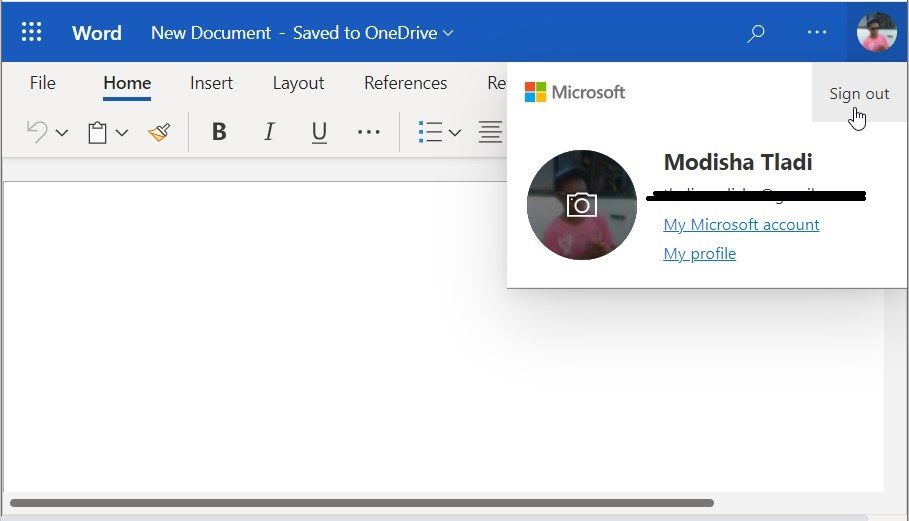Image resolution: width=909 pixels, height=521 pixels.
Task: Switch to the References tab
Action: point(405,83)
